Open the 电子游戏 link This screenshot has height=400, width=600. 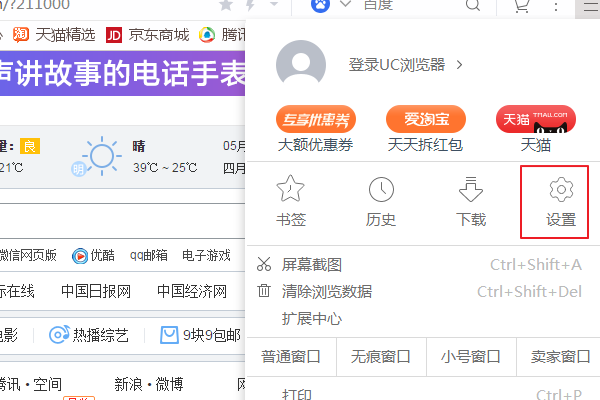tap(206, 255)
